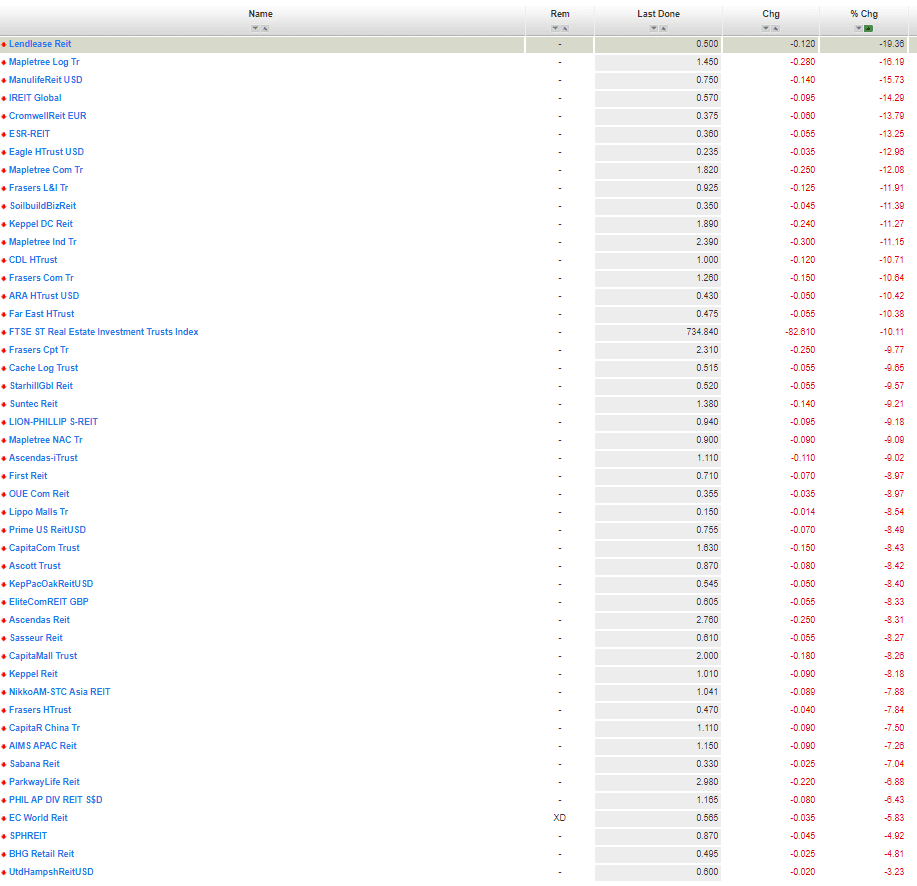Sort Rem column ascending arrow
Screen dimensions: 917x886
click(565, 29)
